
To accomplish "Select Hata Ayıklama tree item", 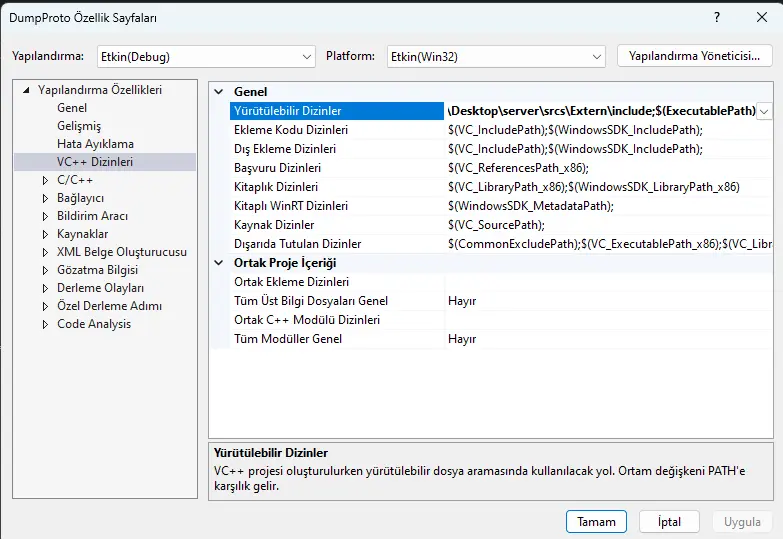I will (95, 144).
